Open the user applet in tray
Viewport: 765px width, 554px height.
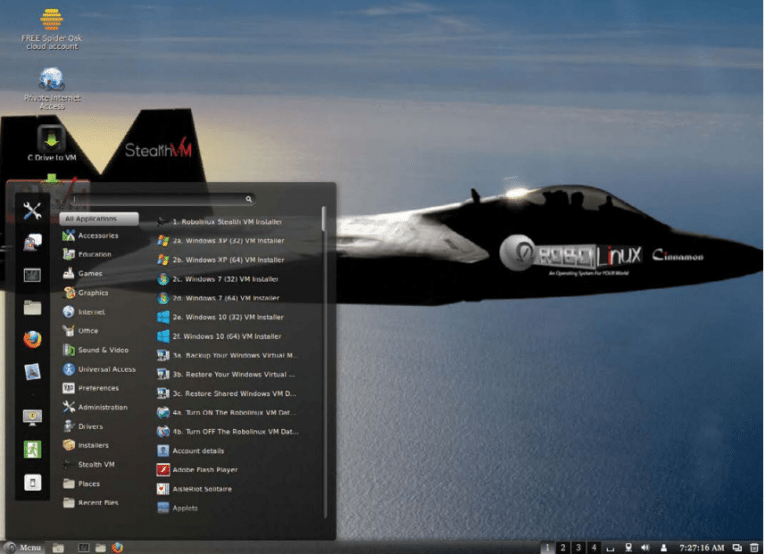click(664, 548)
